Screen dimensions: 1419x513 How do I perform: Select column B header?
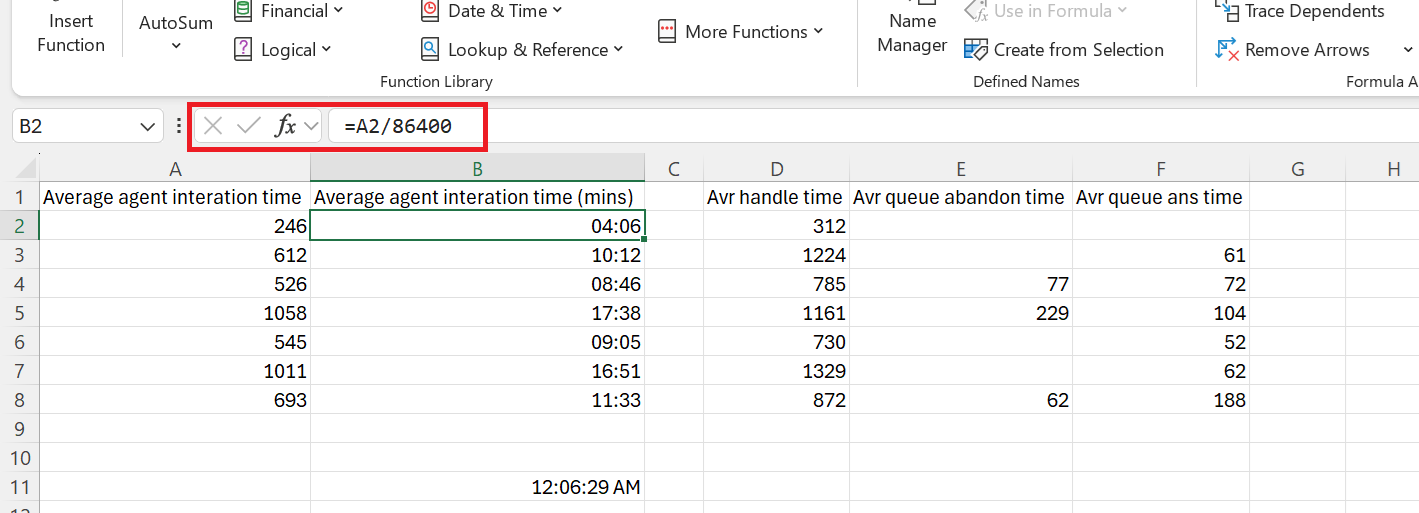point(477,168)
